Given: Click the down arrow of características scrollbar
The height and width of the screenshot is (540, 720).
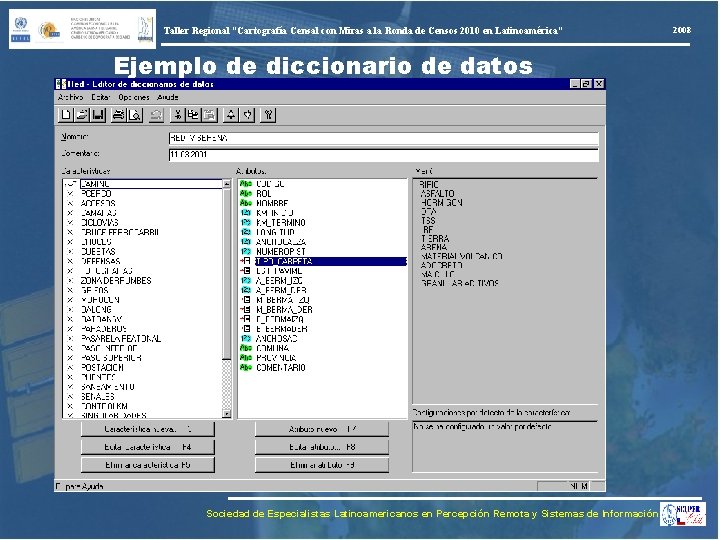Looking at the screenshot, I should [x=226, y=414].
